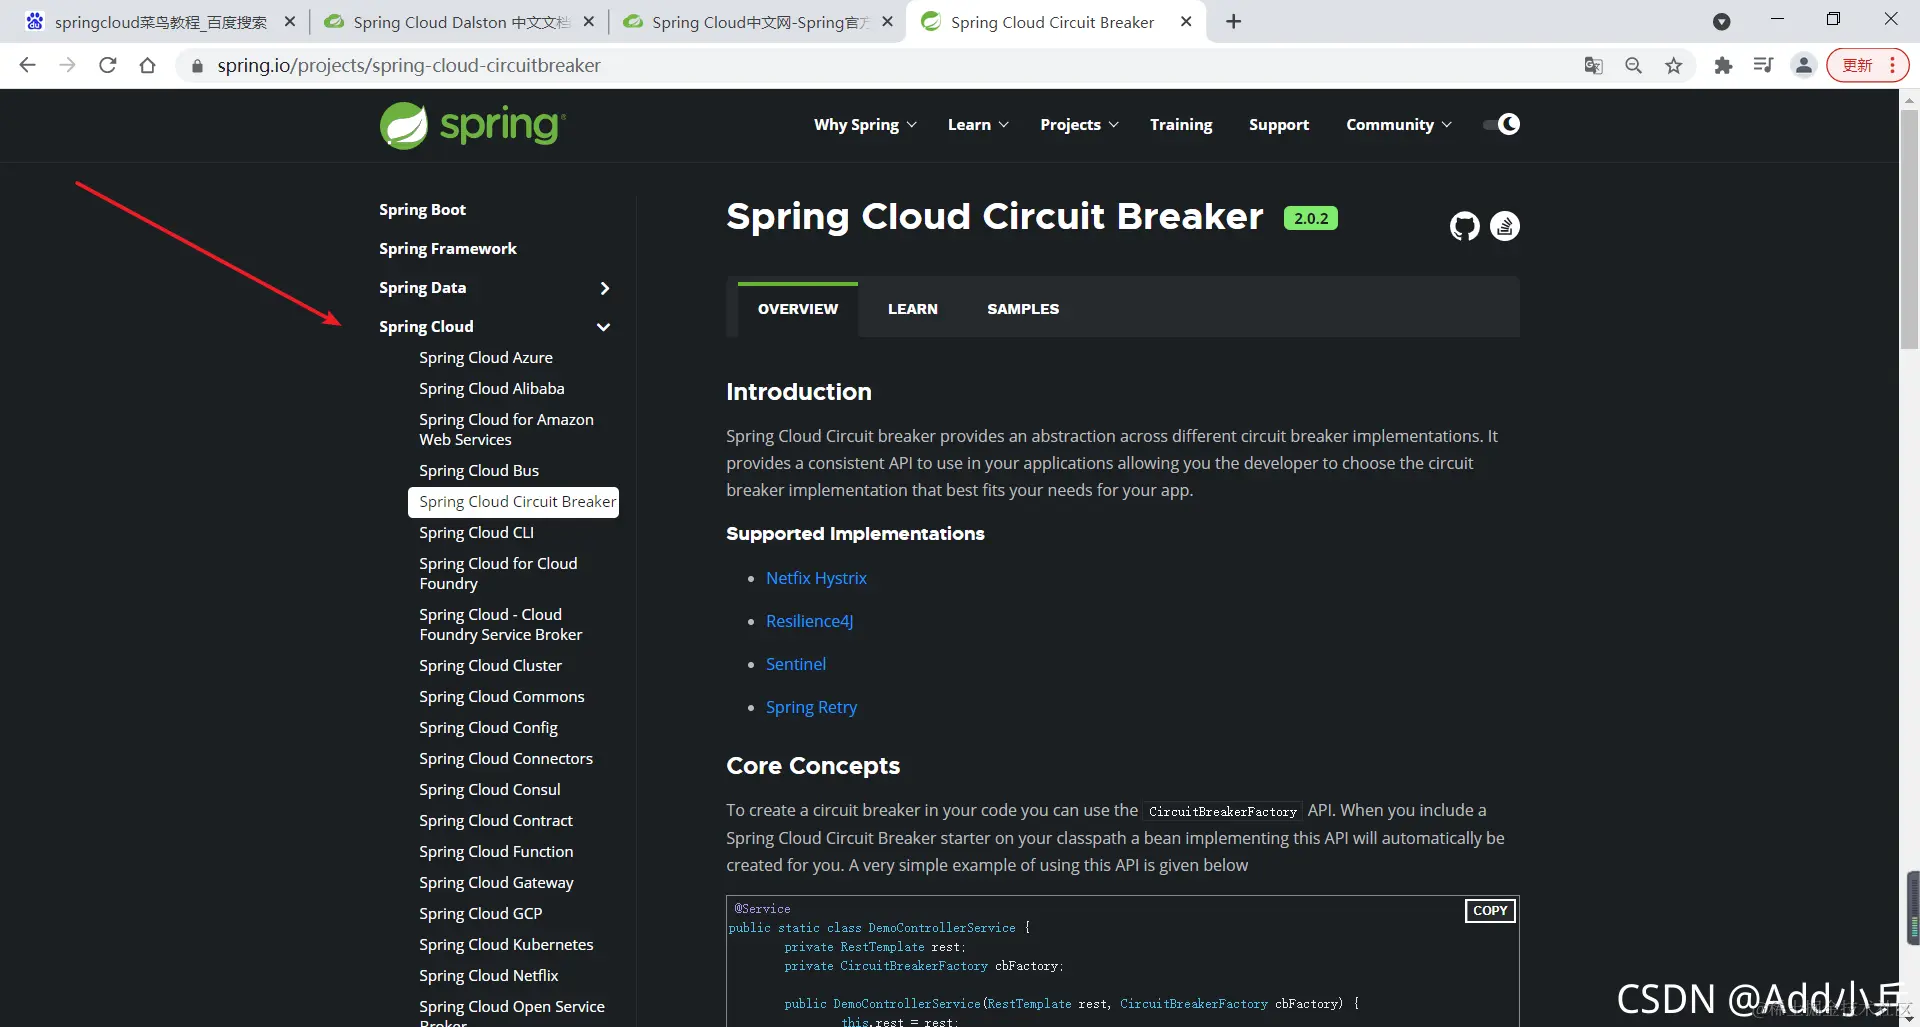Open Spring Cloud for Amazon Web Services

click(506, 430)
